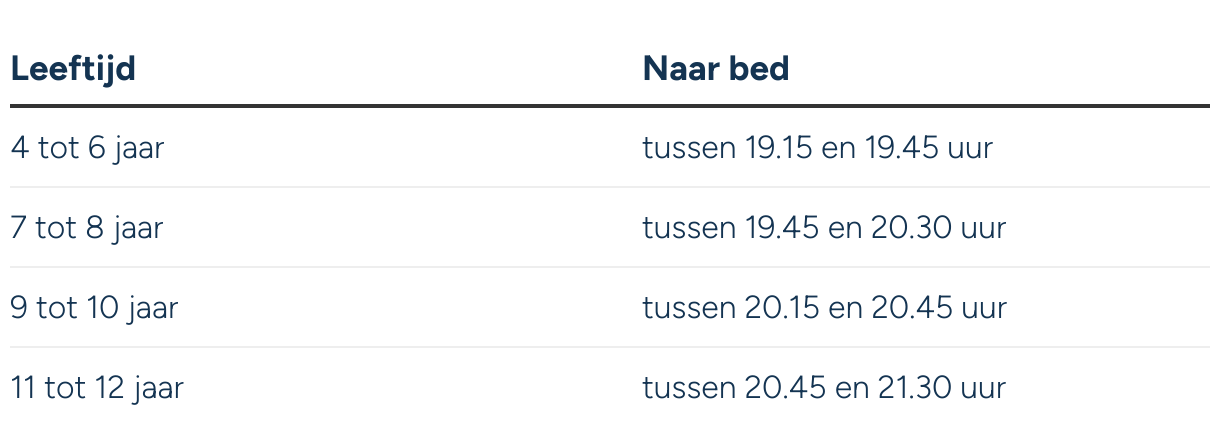Select the 7 tot 8 jaar cell
Screen dimensions: 1220x436
(86, 228)
